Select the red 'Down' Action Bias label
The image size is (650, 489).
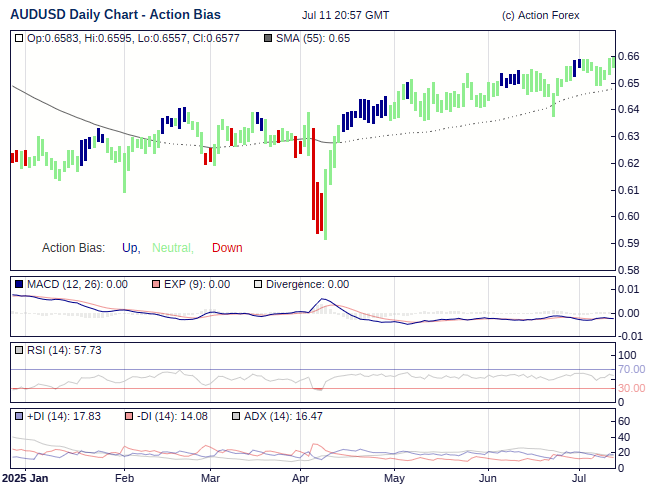(x=227, y=248)
